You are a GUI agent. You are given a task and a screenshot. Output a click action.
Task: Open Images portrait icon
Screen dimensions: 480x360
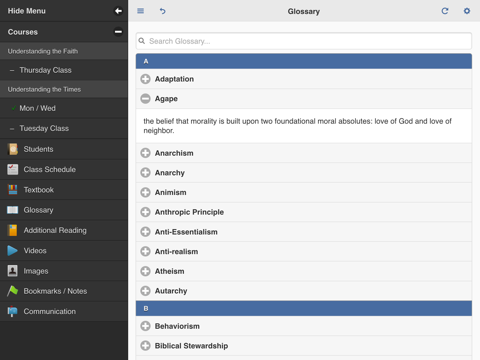tap(13, 271)
